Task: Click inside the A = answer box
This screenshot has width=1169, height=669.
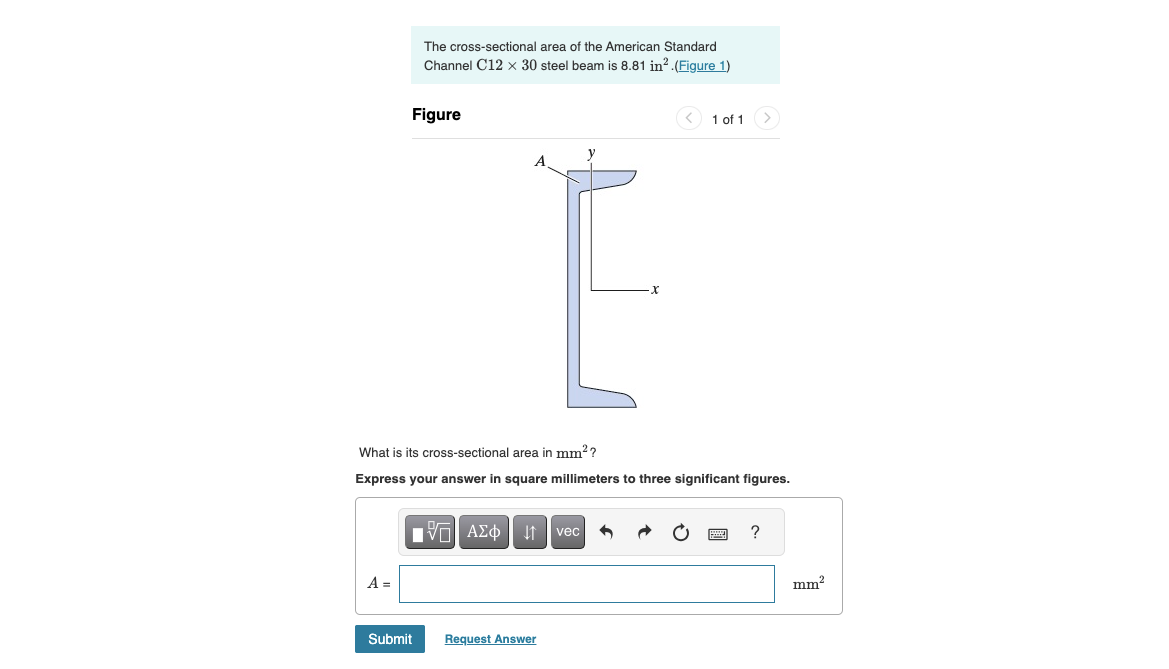Action: (586, 584)
